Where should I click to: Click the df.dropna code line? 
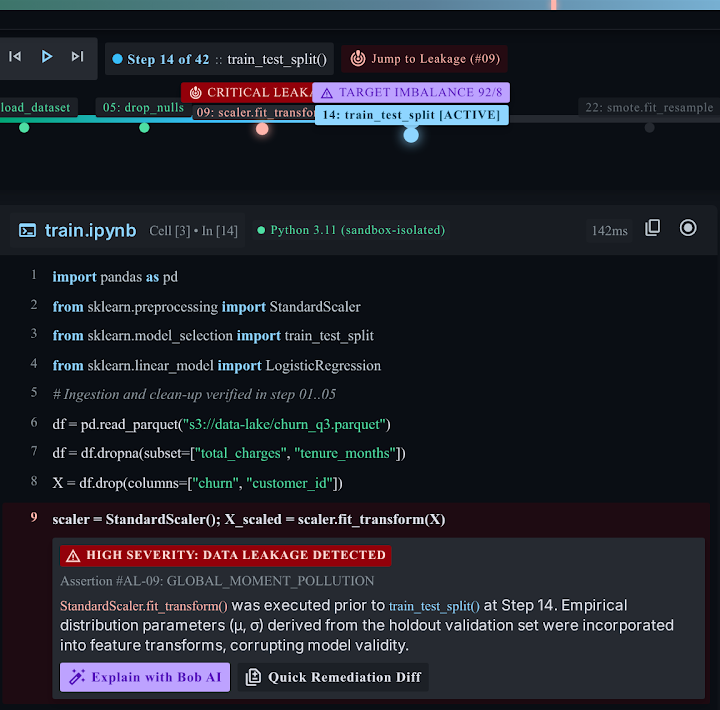(x=229, y=453)
